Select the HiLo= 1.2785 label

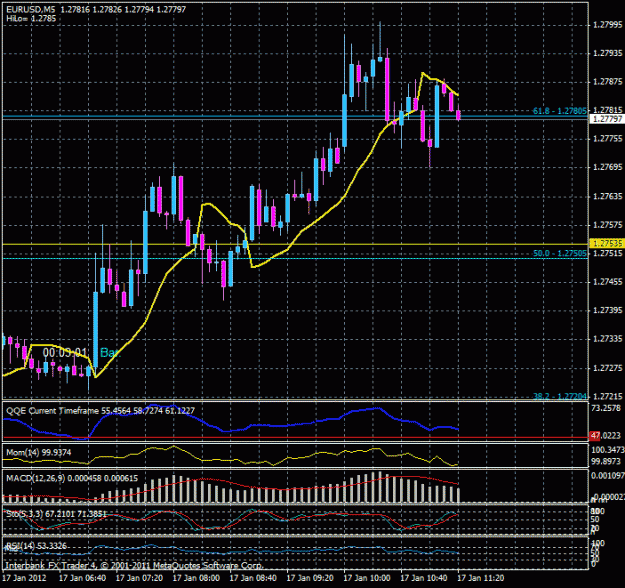[31, 18]
